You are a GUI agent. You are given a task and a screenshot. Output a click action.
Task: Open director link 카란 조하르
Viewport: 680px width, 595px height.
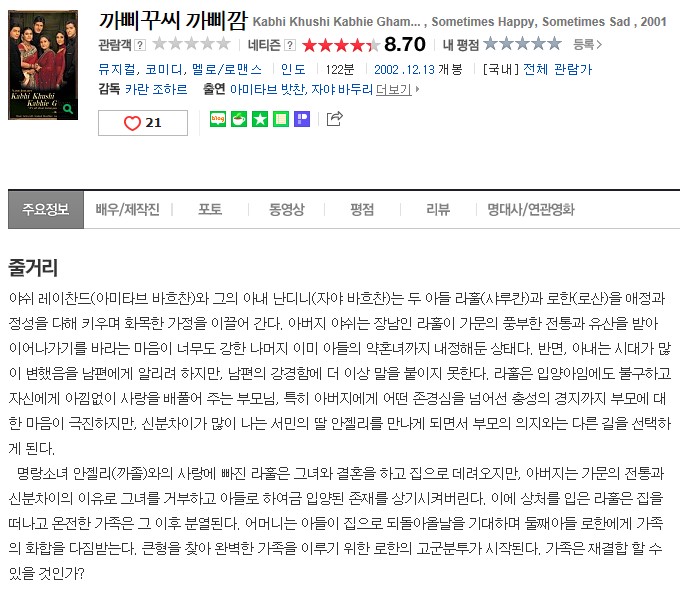pos(156,89)
